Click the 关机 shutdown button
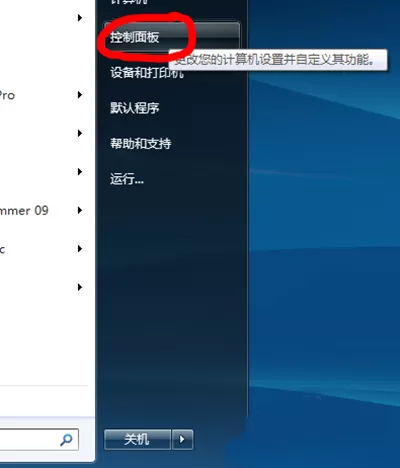This screenshot has height=468, width=400. point(137,439)
